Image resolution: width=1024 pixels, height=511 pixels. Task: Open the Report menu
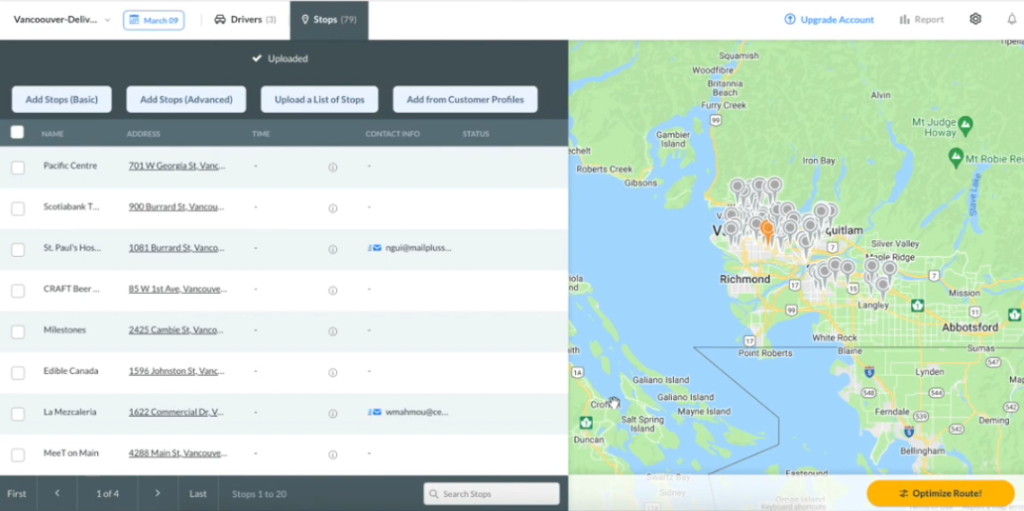[x=921, y=20]
